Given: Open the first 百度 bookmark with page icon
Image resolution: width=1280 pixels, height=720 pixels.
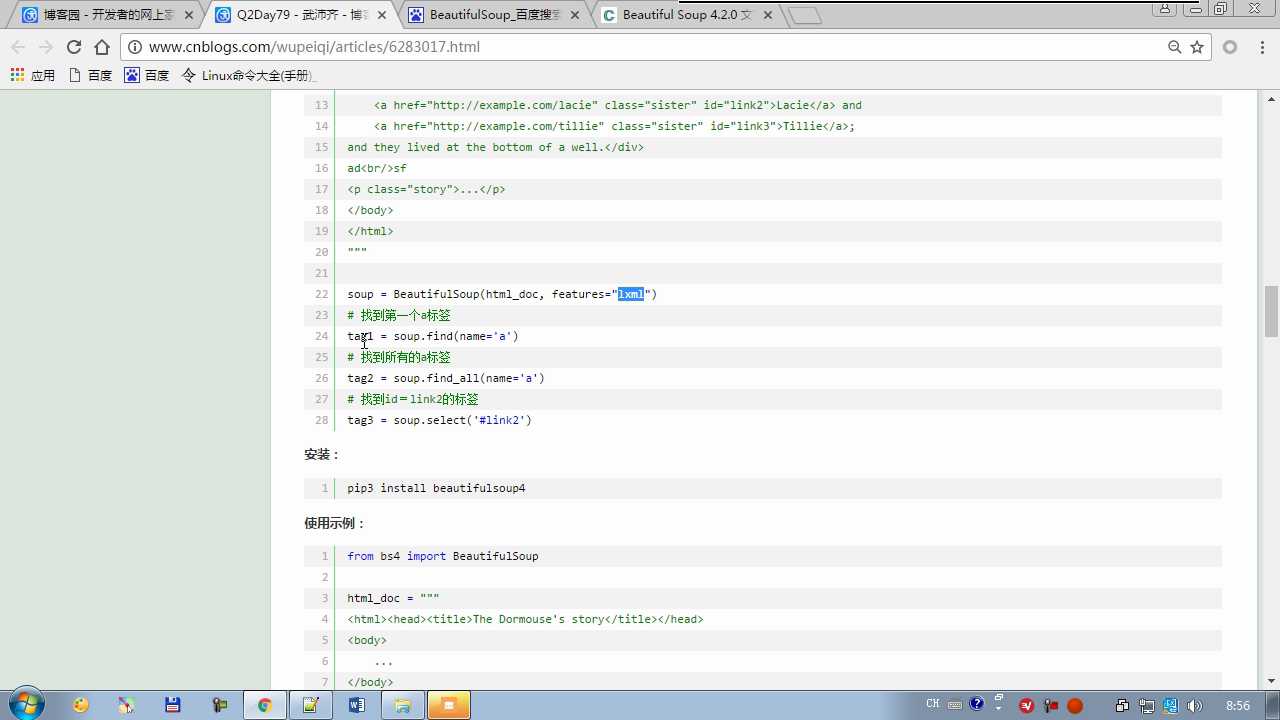Looking at the screenshot, I should tap(90, 75).
